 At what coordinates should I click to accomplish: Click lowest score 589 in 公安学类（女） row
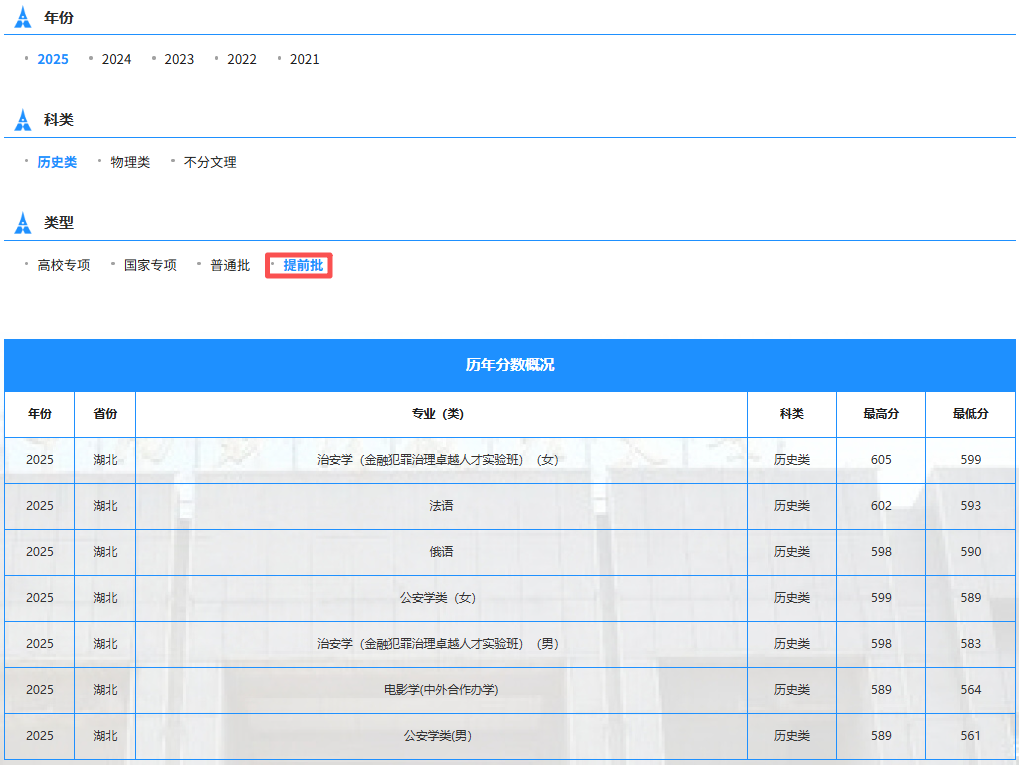(x=971, y=599)
